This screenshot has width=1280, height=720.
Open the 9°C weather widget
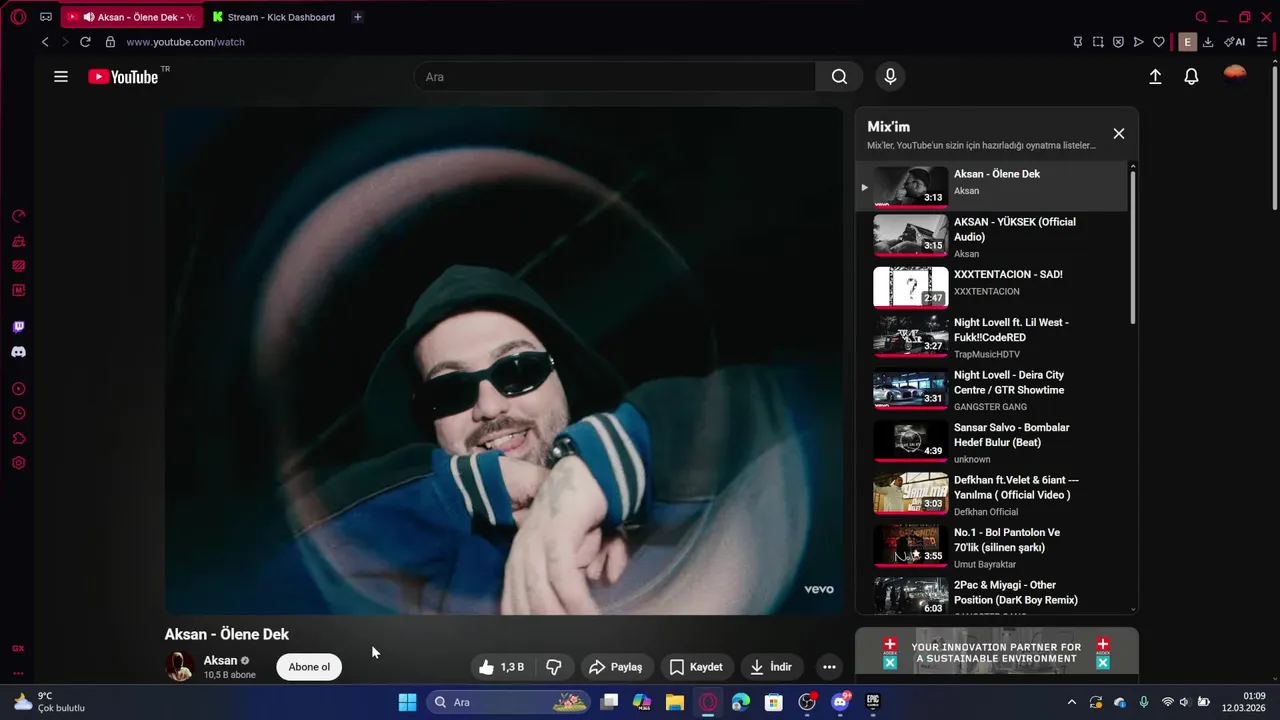coord(48,702)
